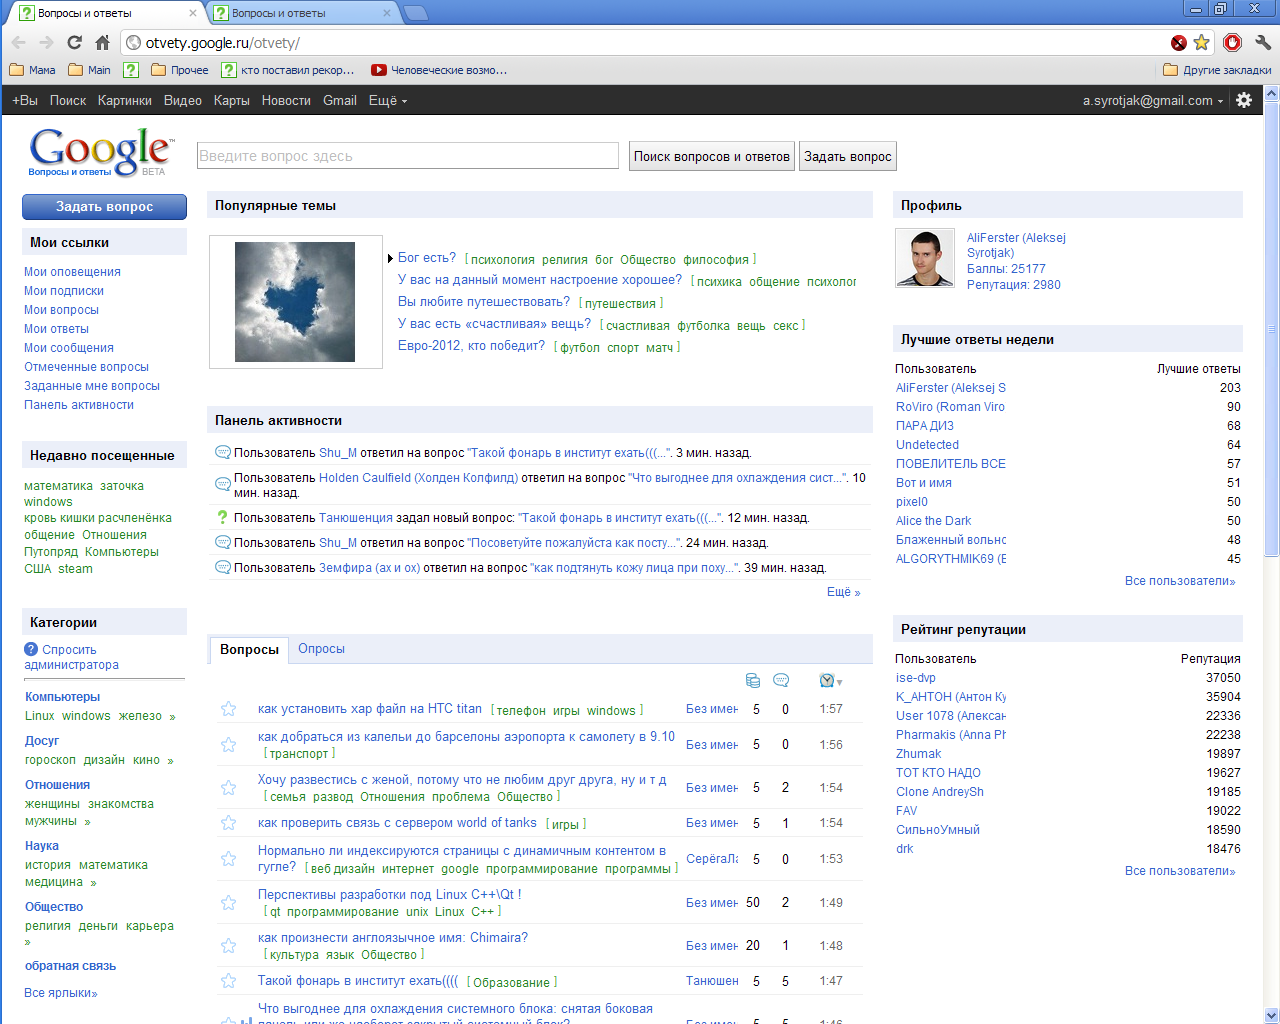The height and width of the screenshot is (1024, 1280).
Task: Star the Chimaira name question
Action: click(x=228, y=945)
